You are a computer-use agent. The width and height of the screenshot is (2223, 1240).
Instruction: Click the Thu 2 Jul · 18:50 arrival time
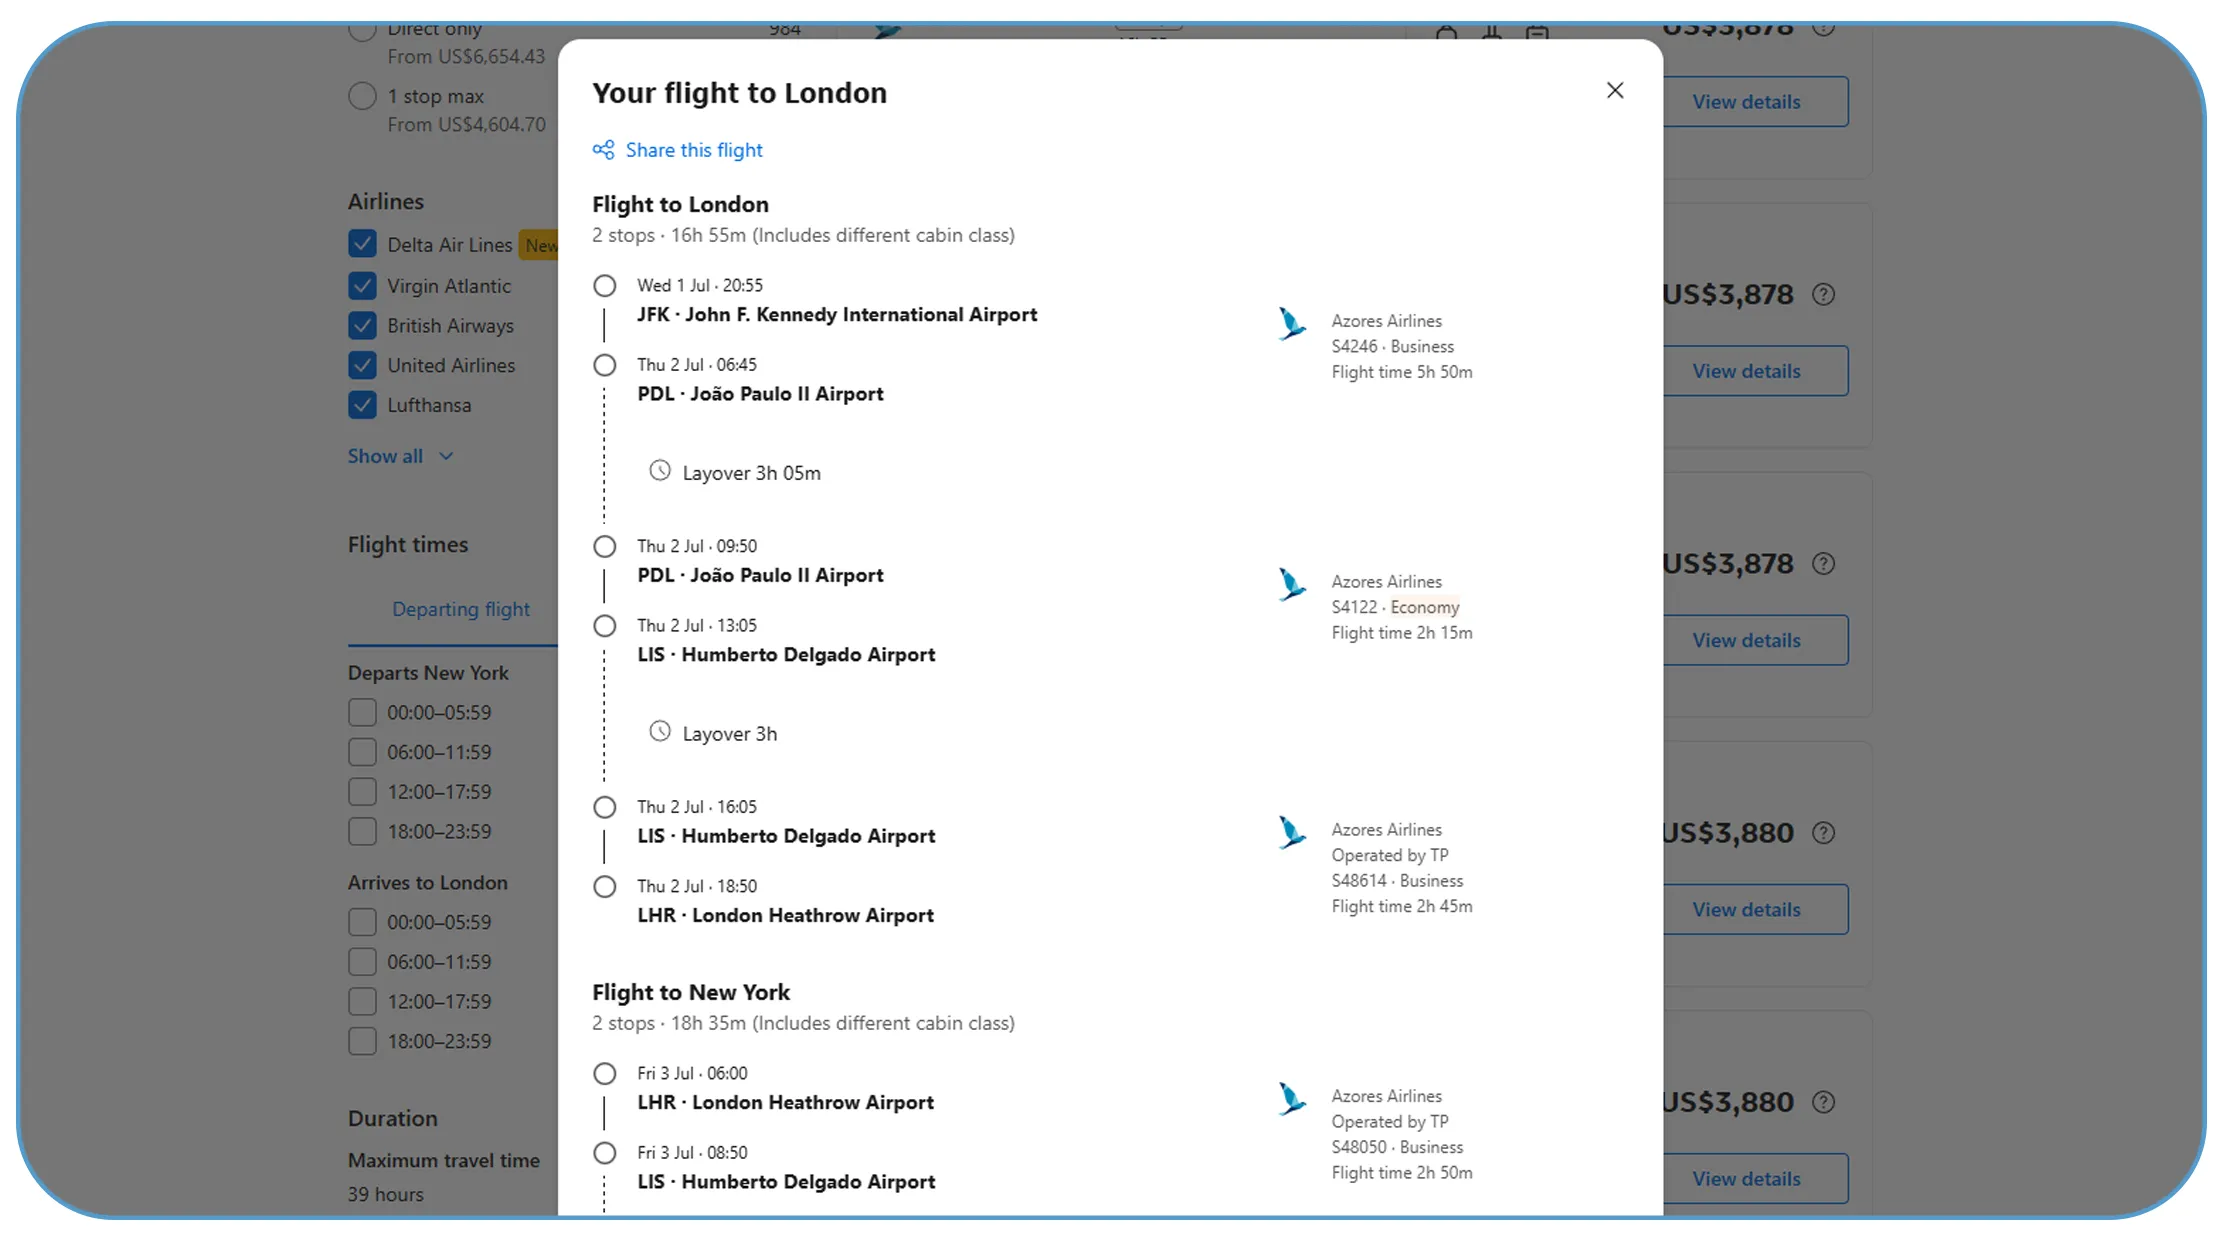(697, 886)
